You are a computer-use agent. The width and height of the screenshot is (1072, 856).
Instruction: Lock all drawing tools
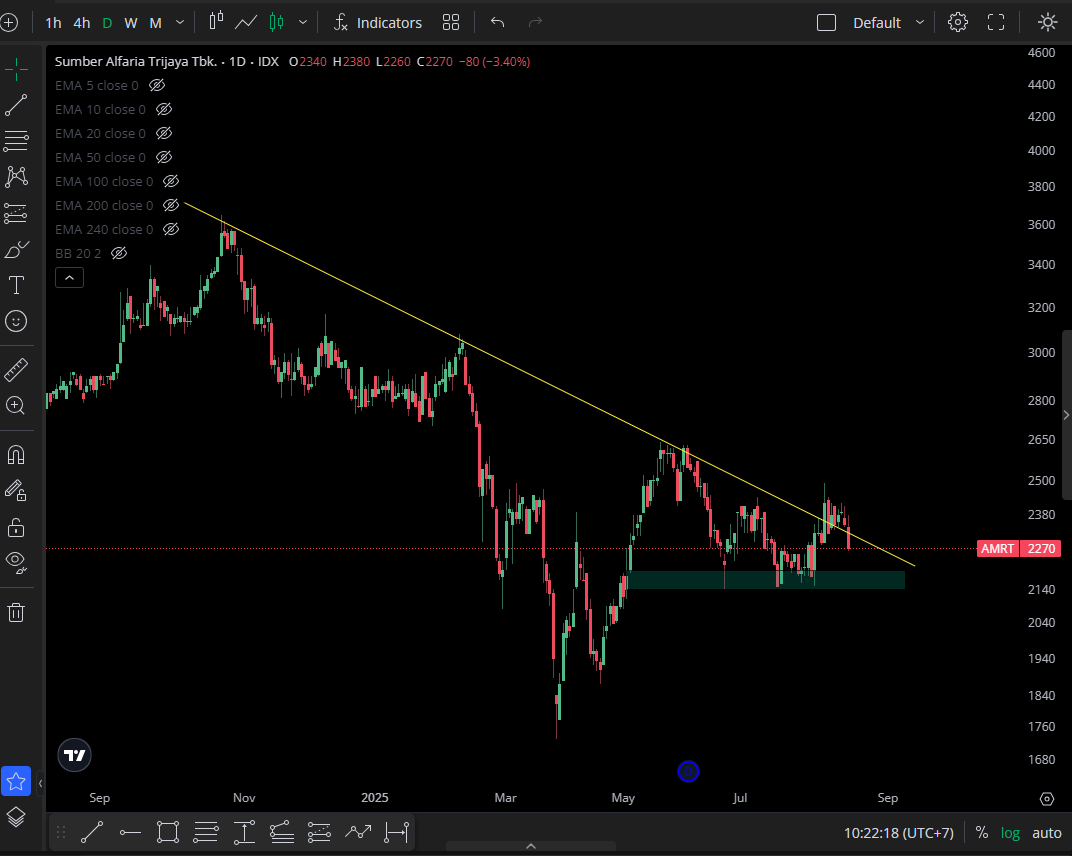(16, 527)
